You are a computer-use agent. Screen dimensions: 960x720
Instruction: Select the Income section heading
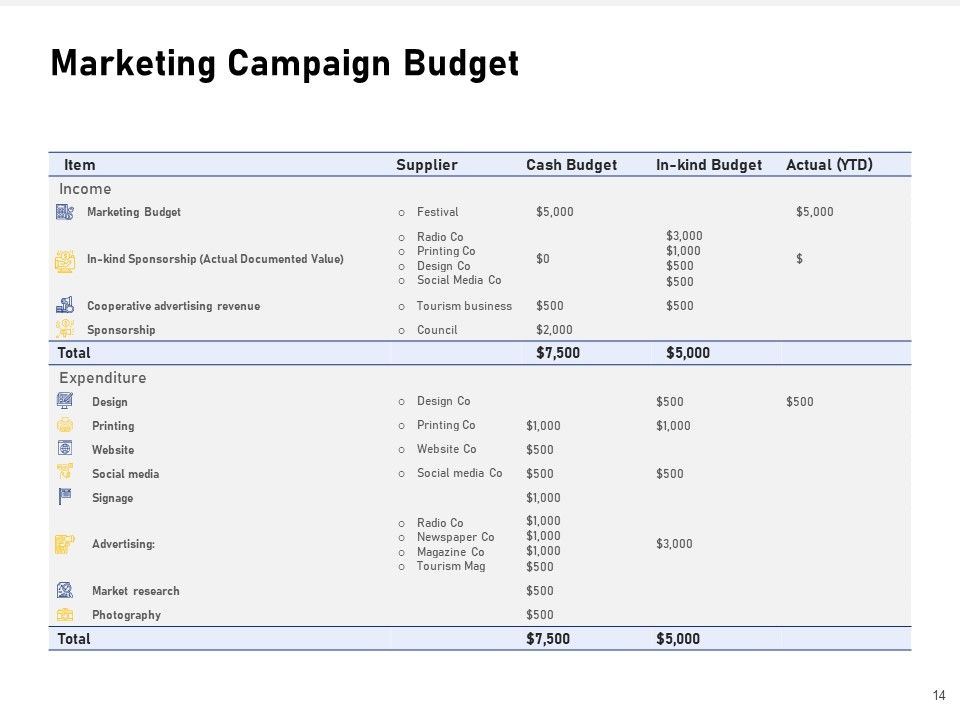(x=85, y=189)
